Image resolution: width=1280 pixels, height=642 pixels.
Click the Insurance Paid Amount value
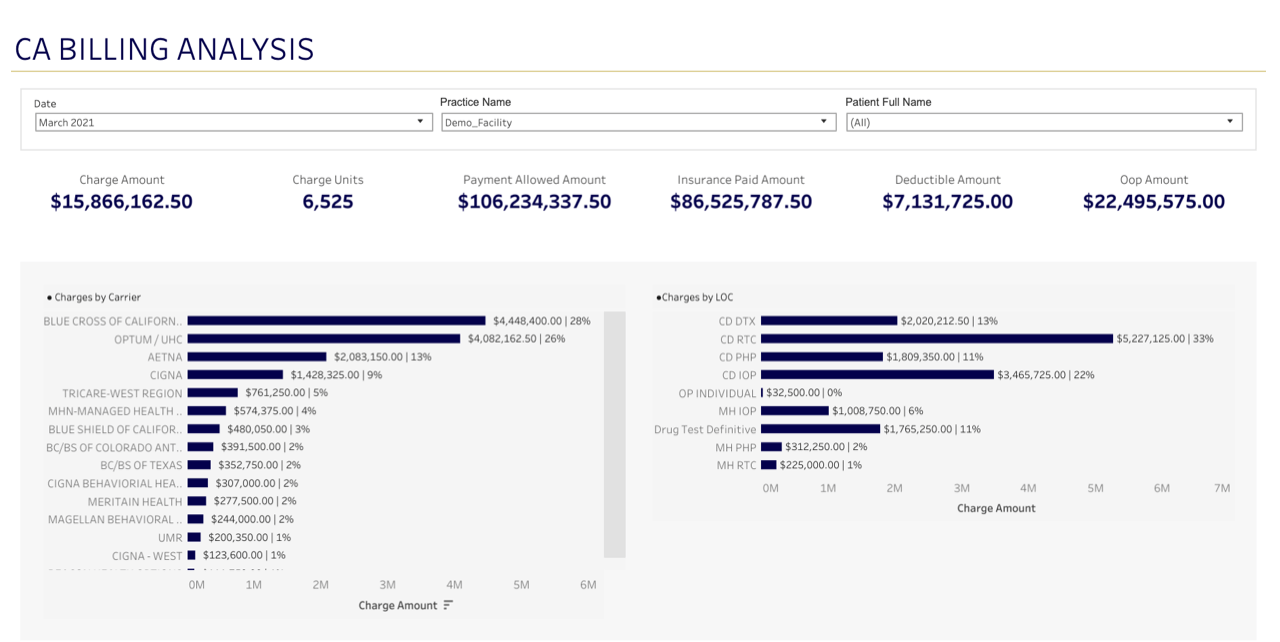click(740, 202)
